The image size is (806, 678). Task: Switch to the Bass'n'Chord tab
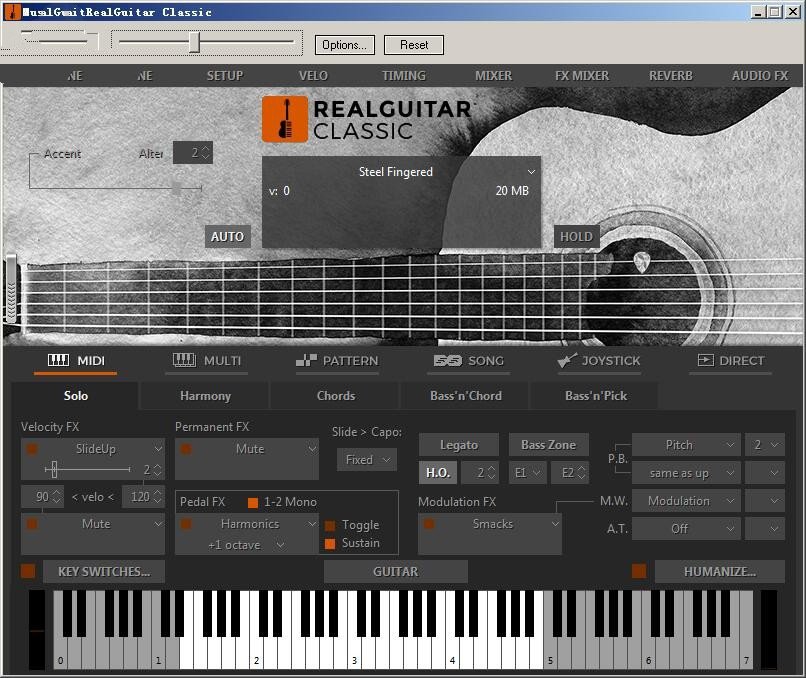(x=466, y=395)
